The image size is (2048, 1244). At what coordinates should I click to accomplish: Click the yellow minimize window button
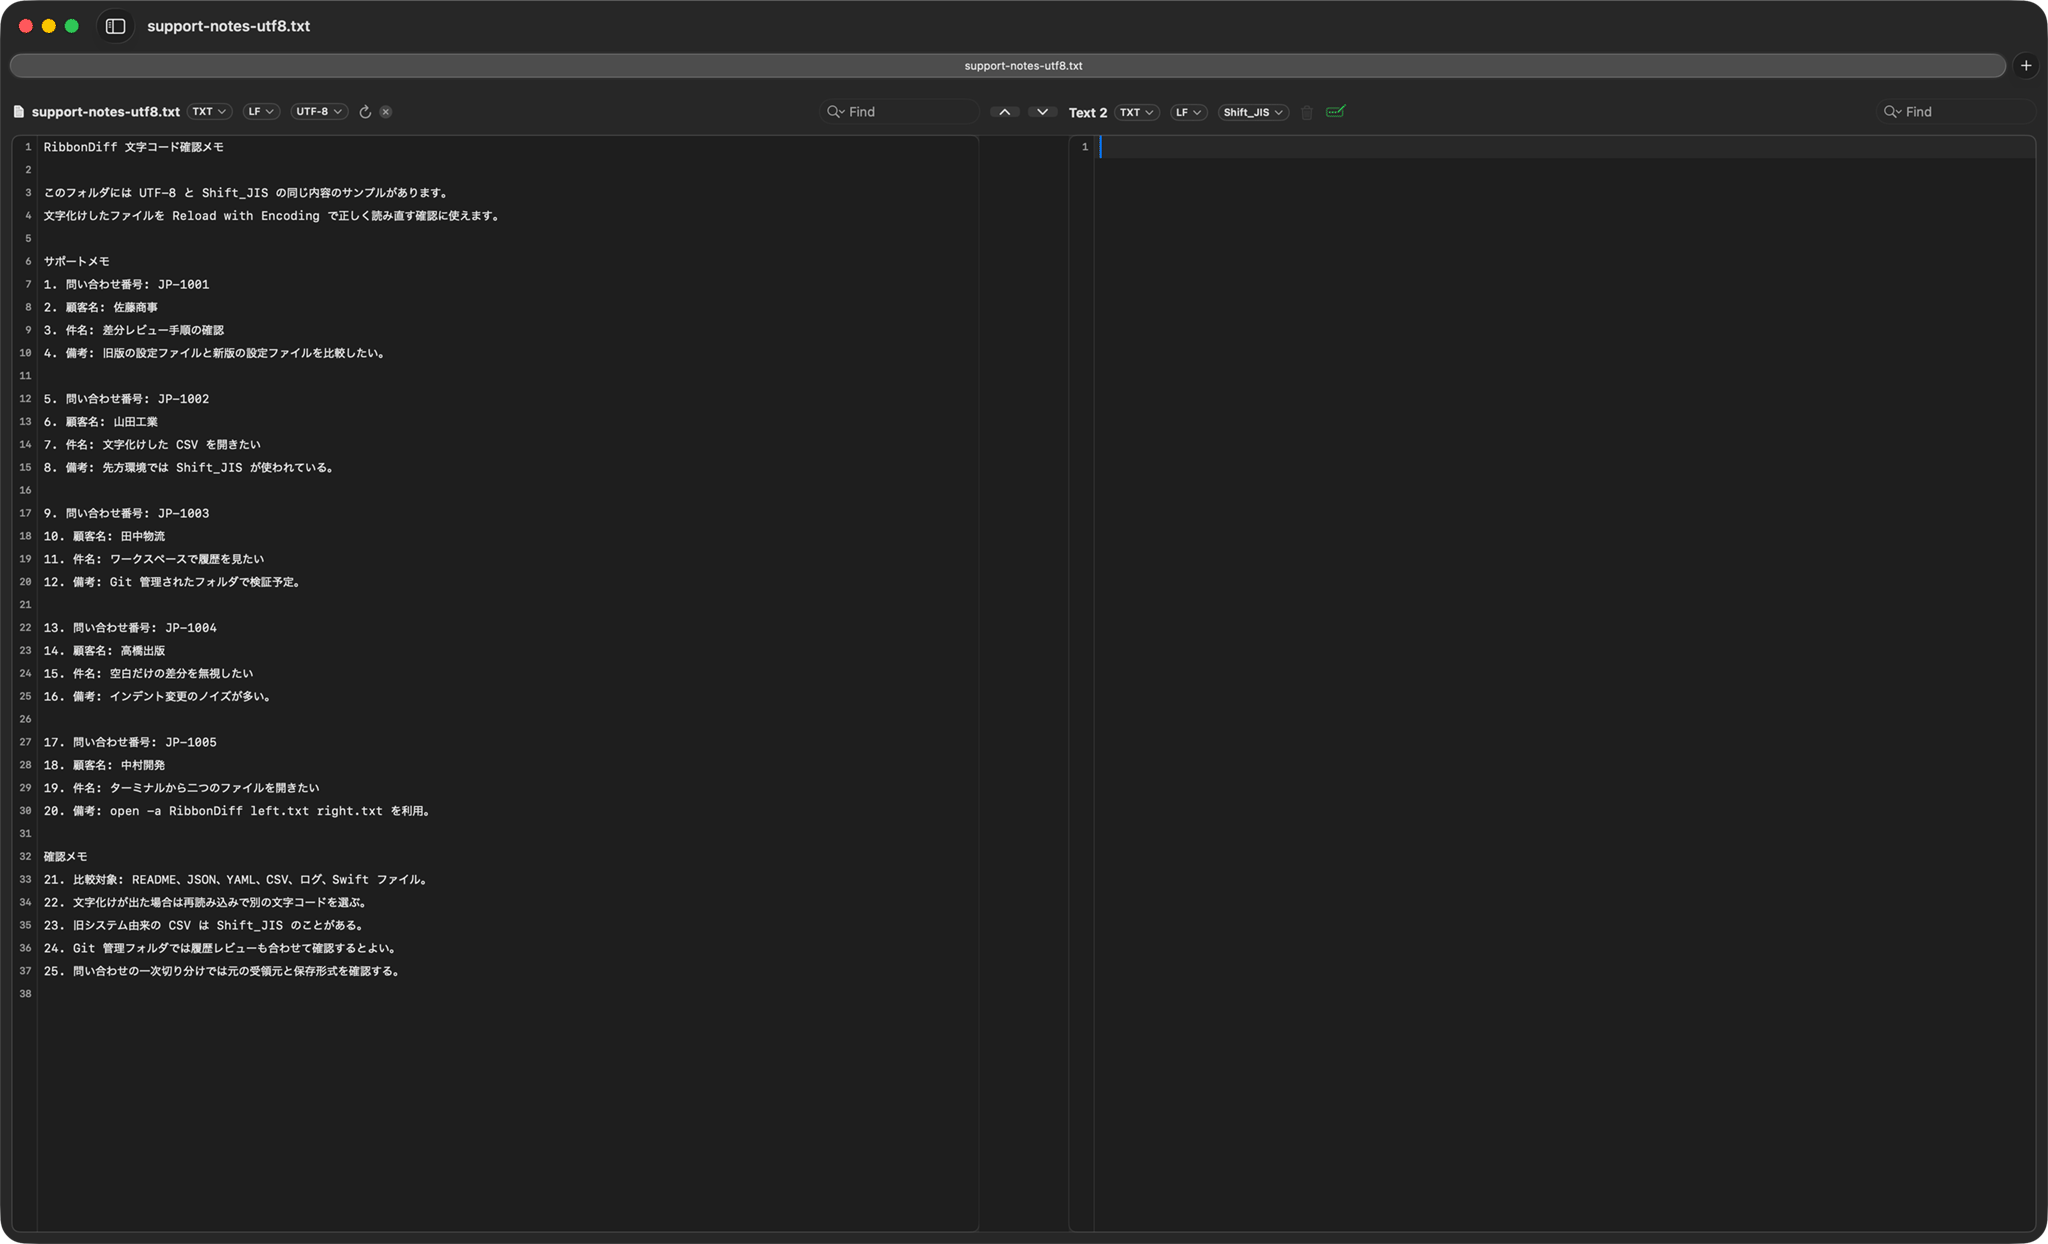pos(49,26)
